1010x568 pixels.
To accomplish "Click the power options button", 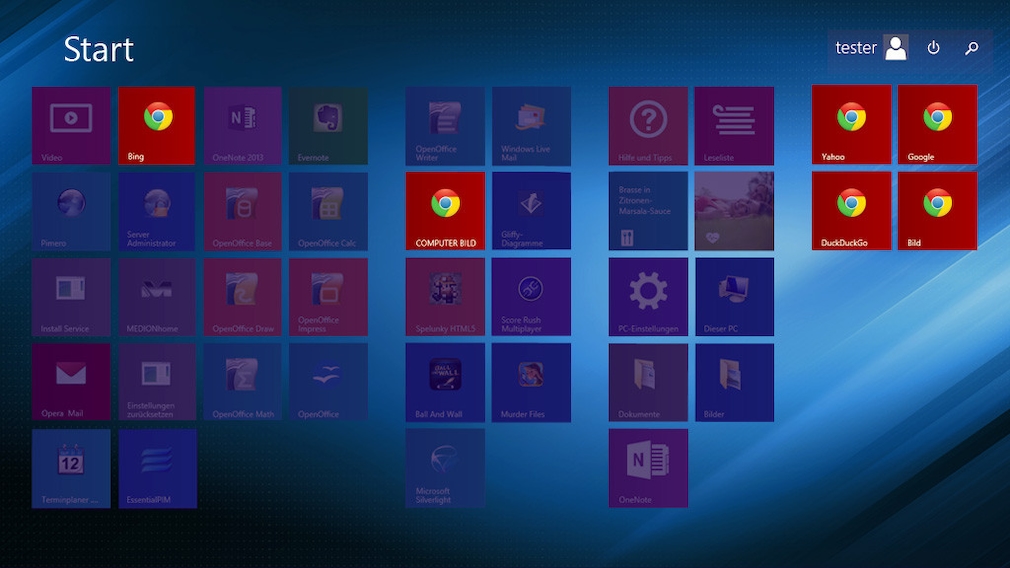I will (933, 48).
